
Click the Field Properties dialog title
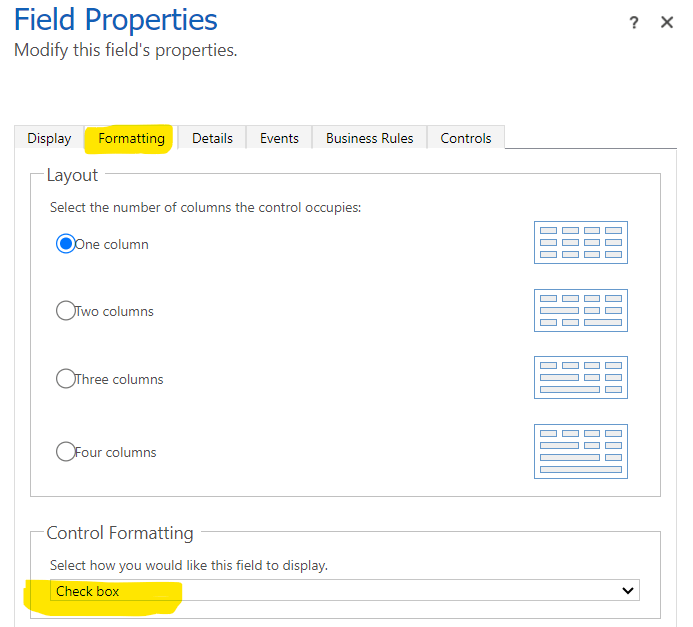[115, 19]
